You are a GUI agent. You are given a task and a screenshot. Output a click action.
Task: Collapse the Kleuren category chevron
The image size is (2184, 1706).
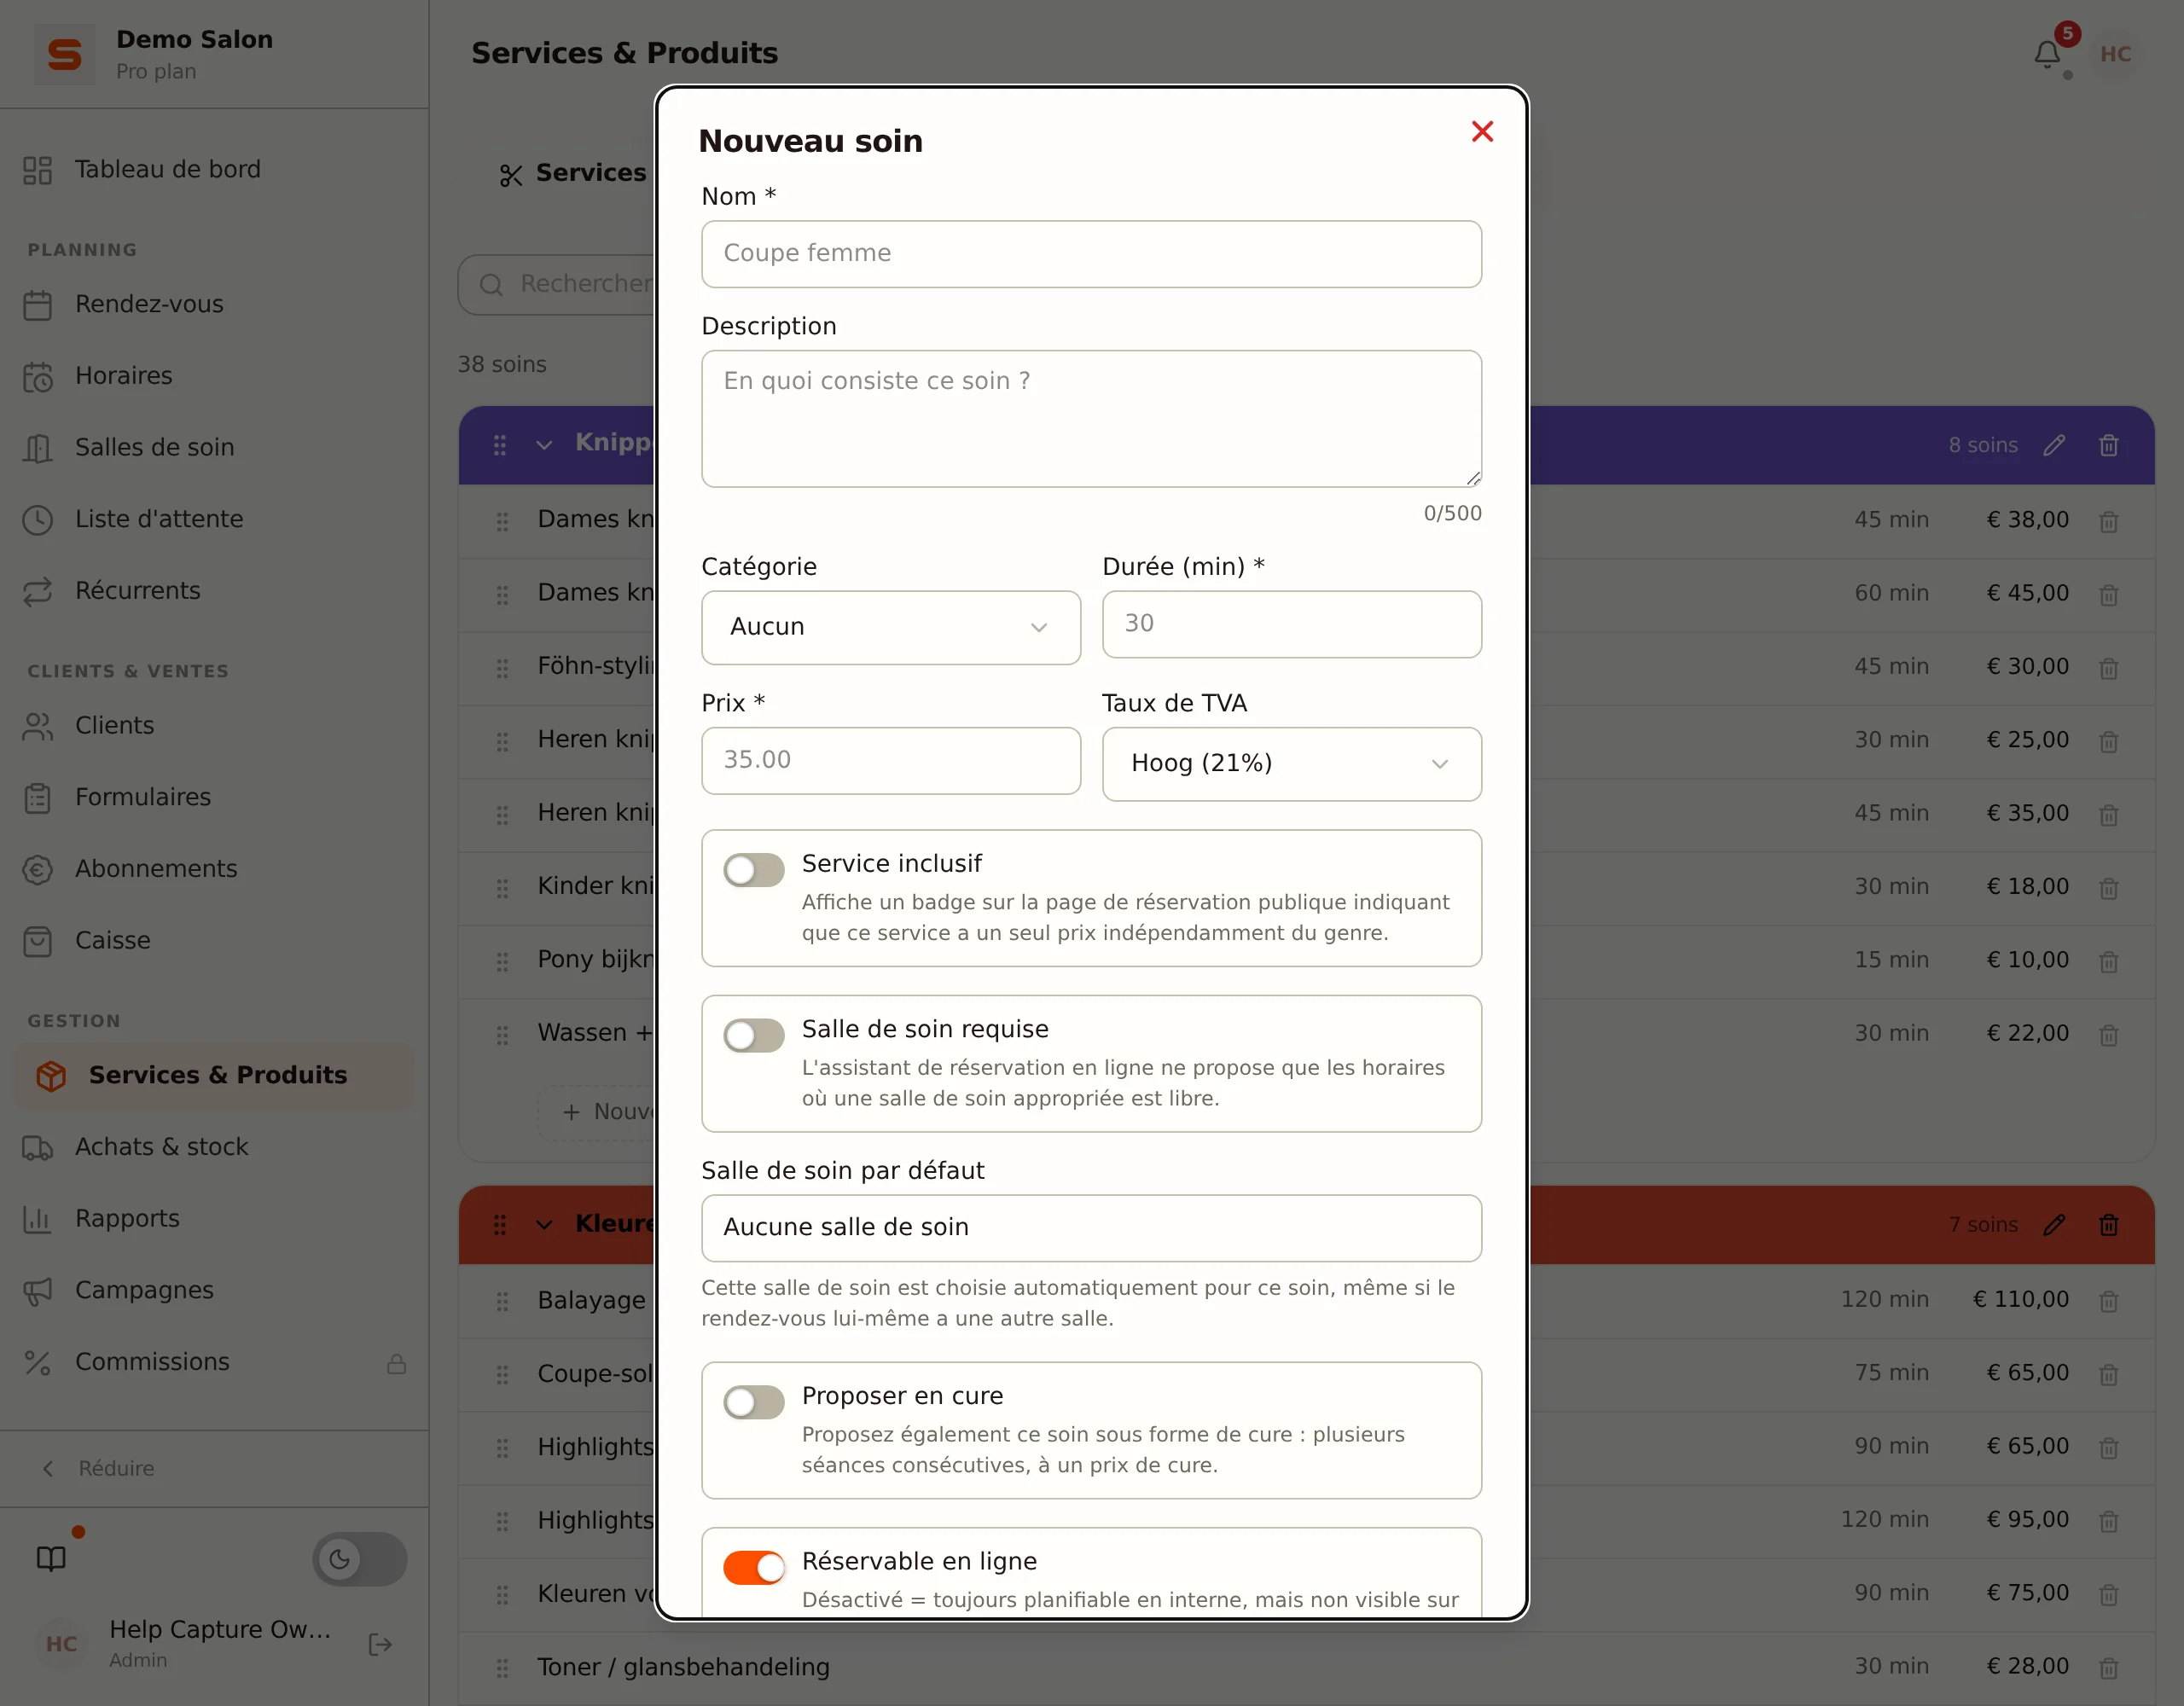coord(544,1224)
